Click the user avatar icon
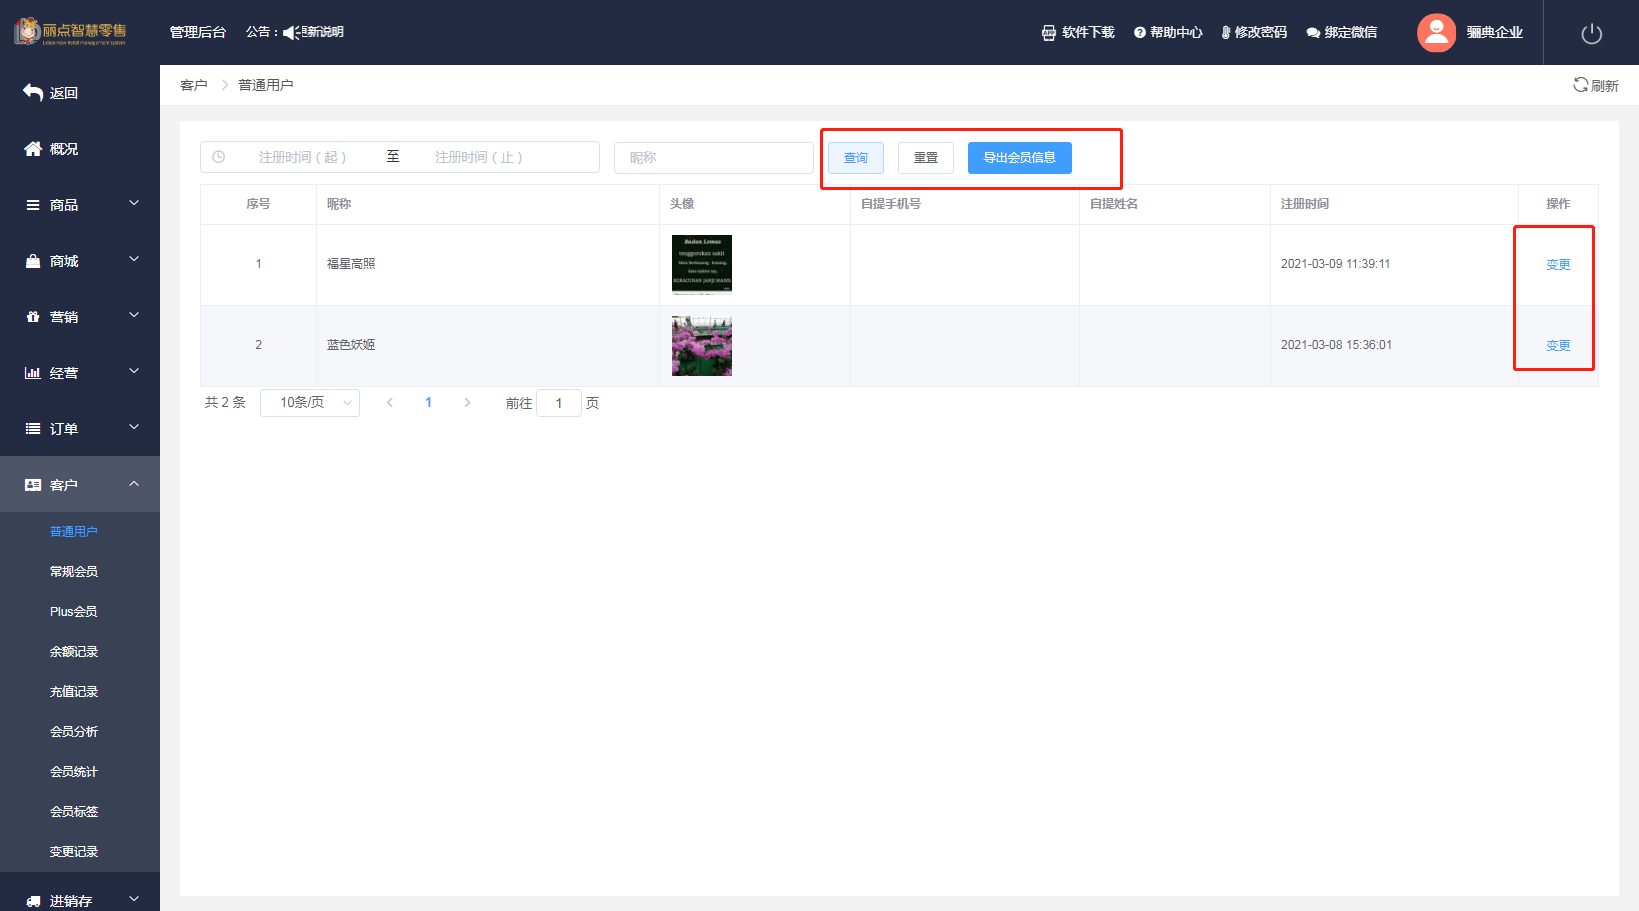Viewport: 1639px width, 911px height. [1436, 32]
